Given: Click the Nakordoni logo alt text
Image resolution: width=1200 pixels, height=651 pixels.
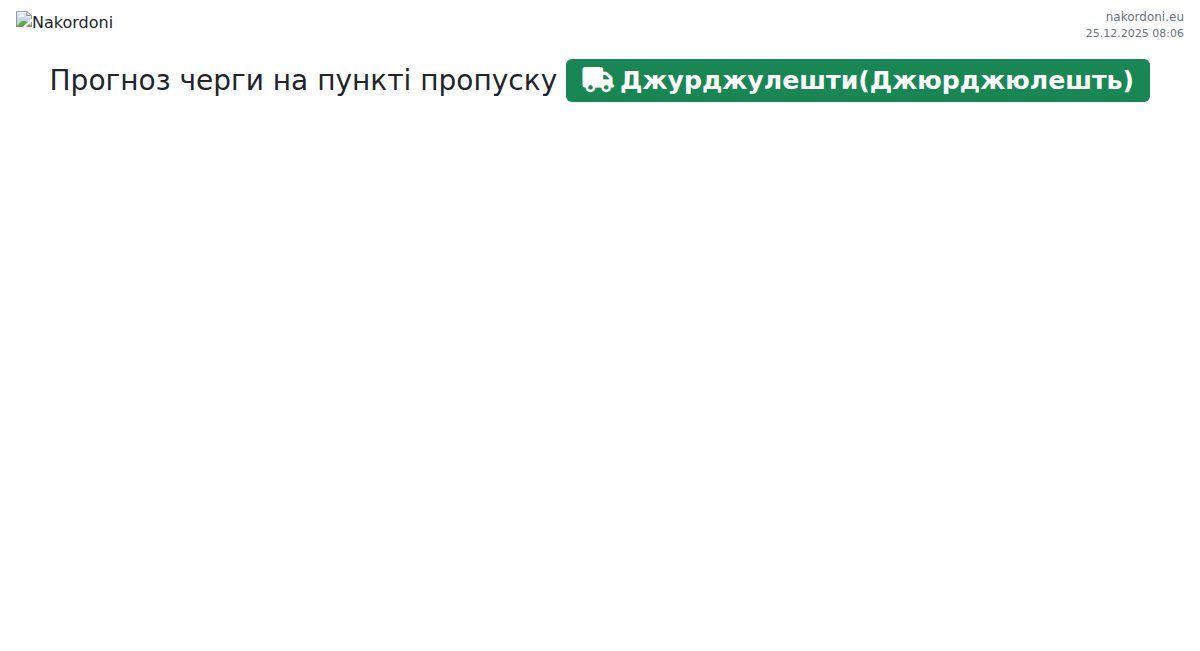Looking at the screenshot, I should point(73,22).
